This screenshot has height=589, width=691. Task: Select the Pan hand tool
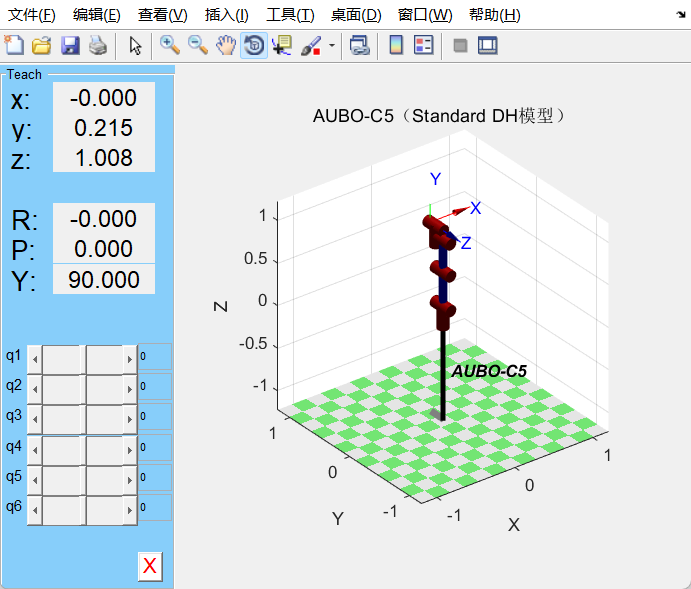226,45
